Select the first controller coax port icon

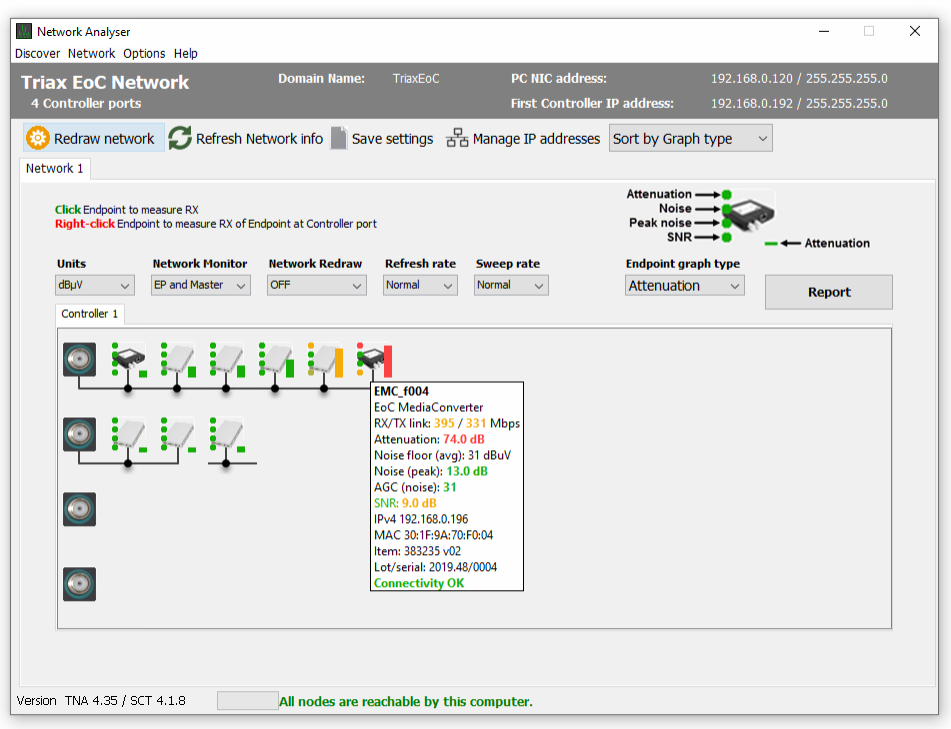[79, 359]
